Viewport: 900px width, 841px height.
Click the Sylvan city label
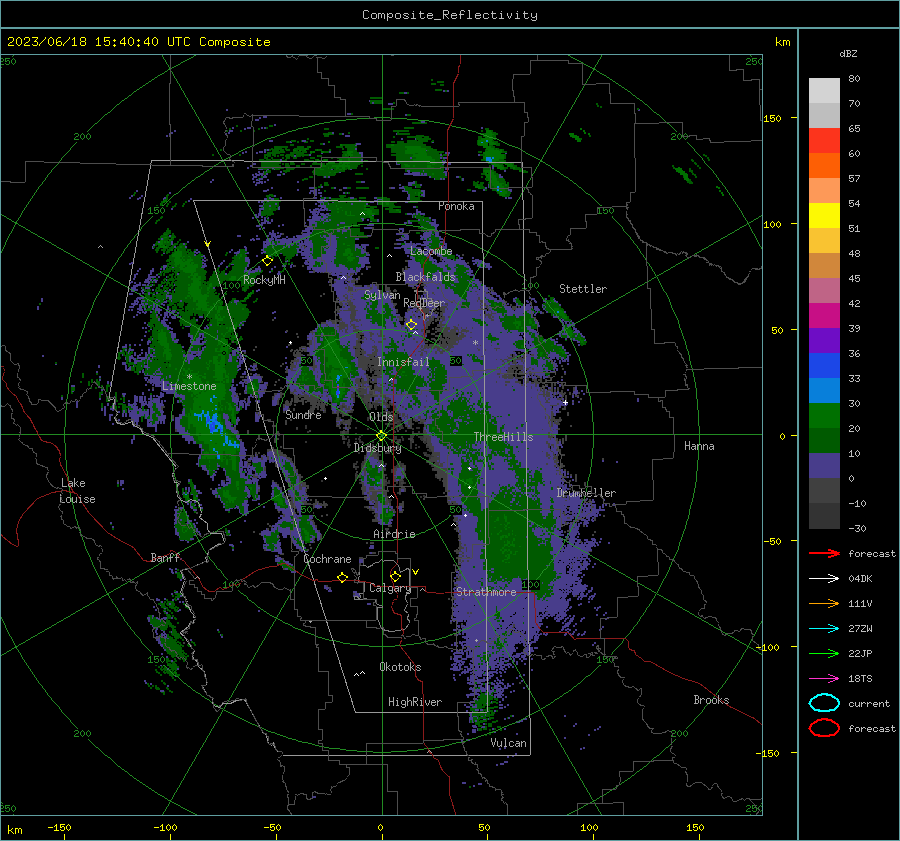click(x=382, y=295)
